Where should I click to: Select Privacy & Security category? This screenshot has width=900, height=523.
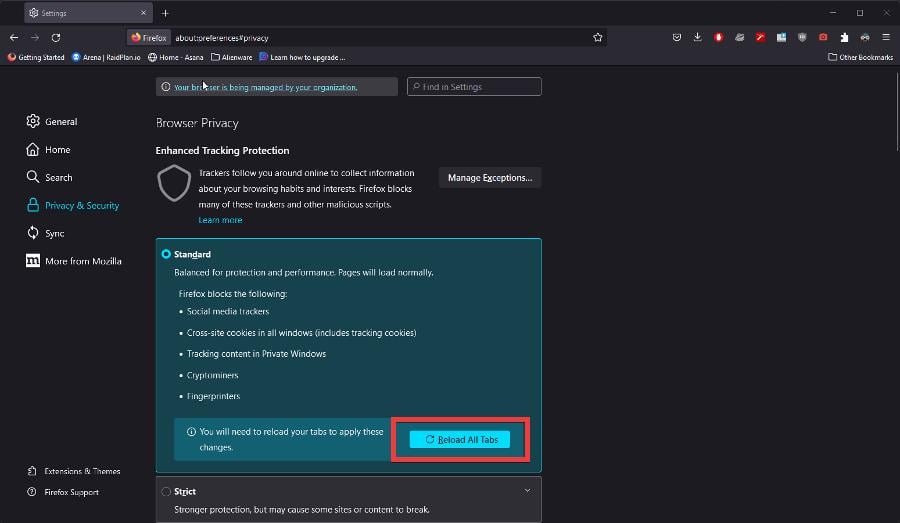73,205
